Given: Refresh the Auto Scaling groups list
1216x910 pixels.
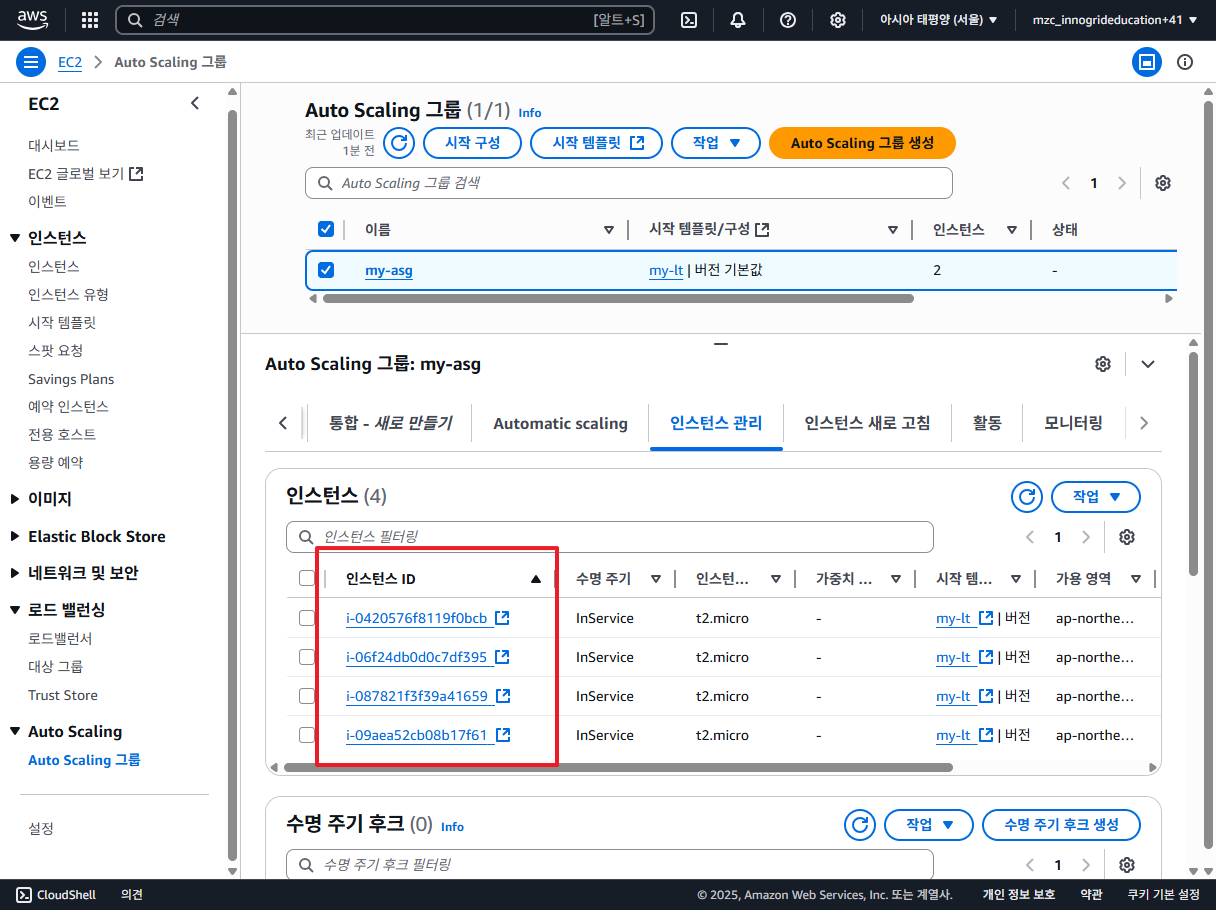Looking at the screenshot, I should pyautogui.click(x=399, y=143).
